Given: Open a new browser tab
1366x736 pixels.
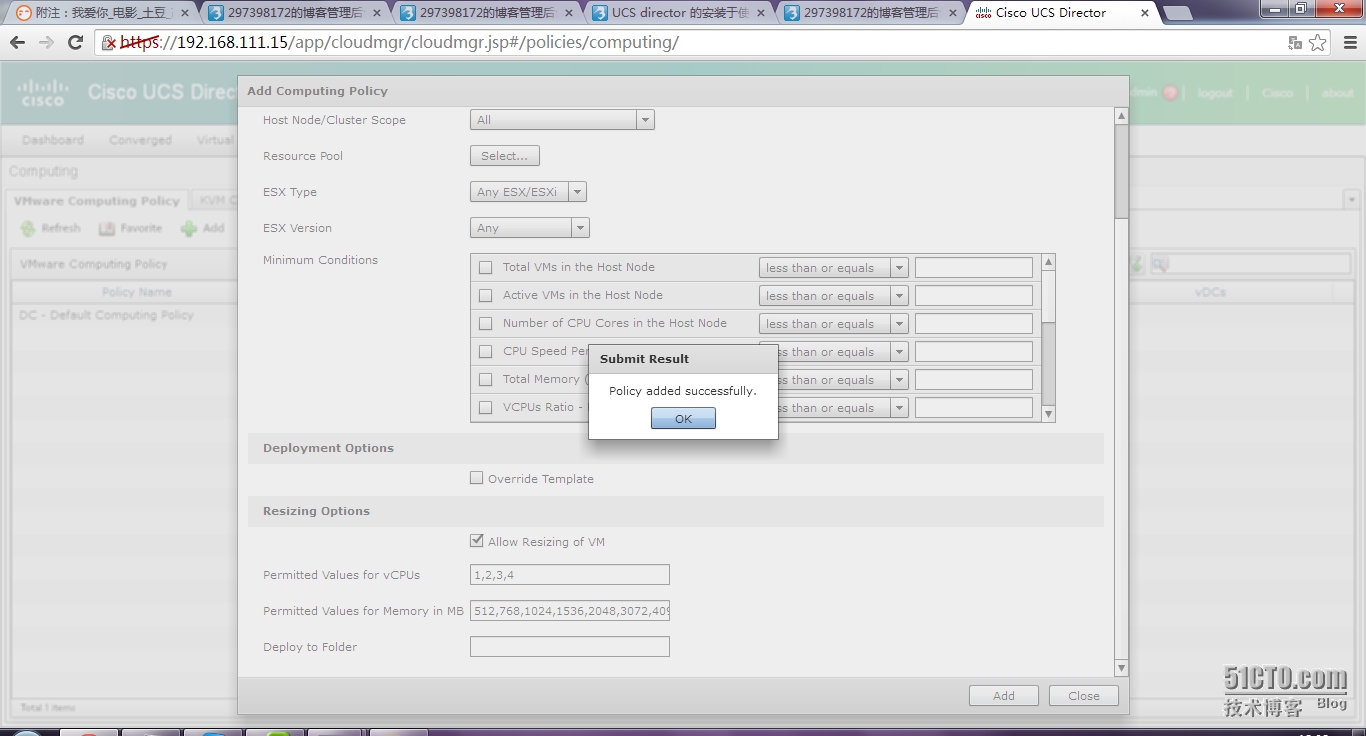Looking at the screenshot, I should (1178, 13).
